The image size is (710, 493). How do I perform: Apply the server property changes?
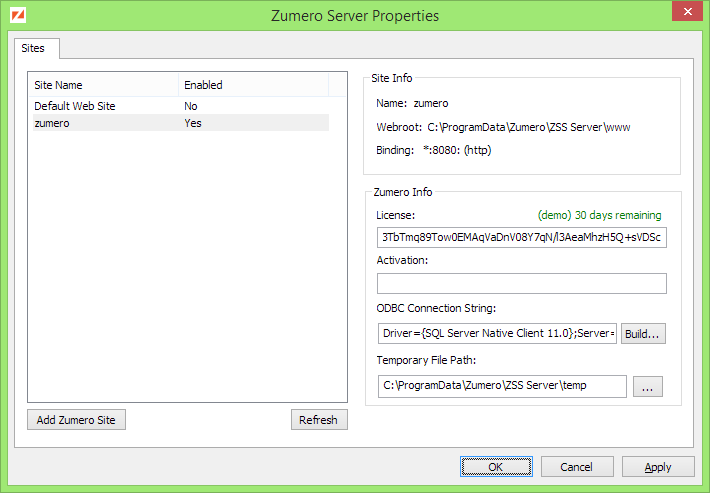click(657, 467)
